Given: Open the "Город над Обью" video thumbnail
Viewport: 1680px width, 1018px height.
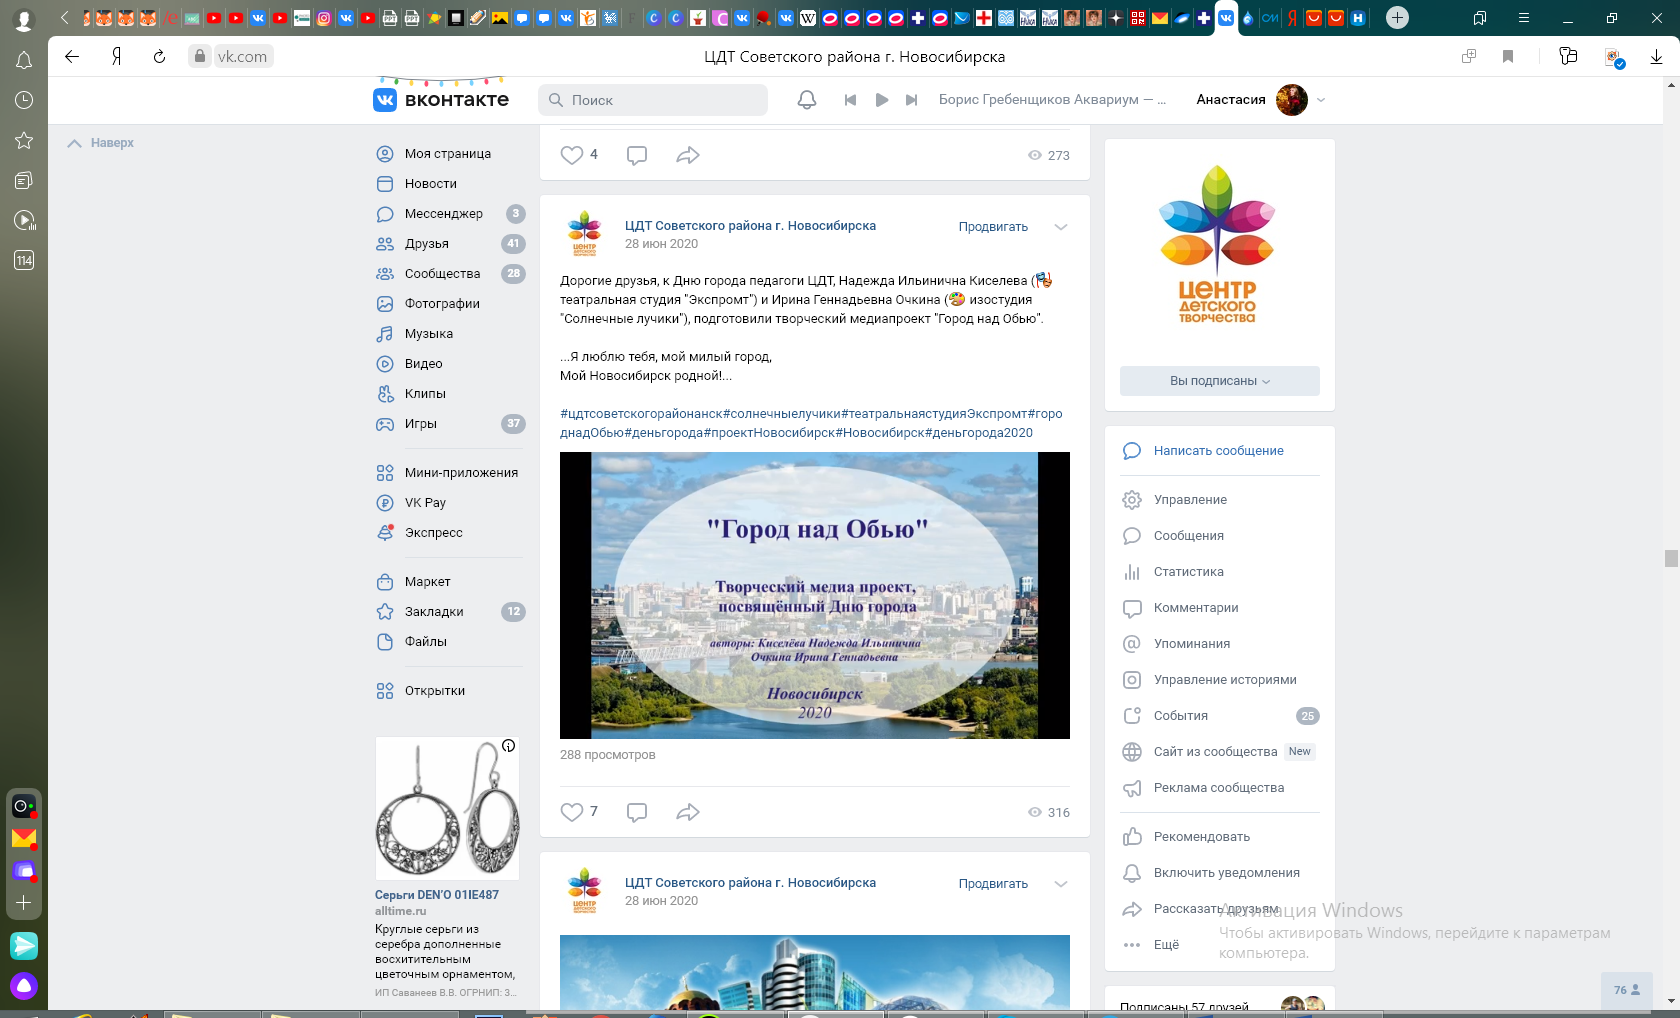Looking at the screenshot, I should (814, 595).
